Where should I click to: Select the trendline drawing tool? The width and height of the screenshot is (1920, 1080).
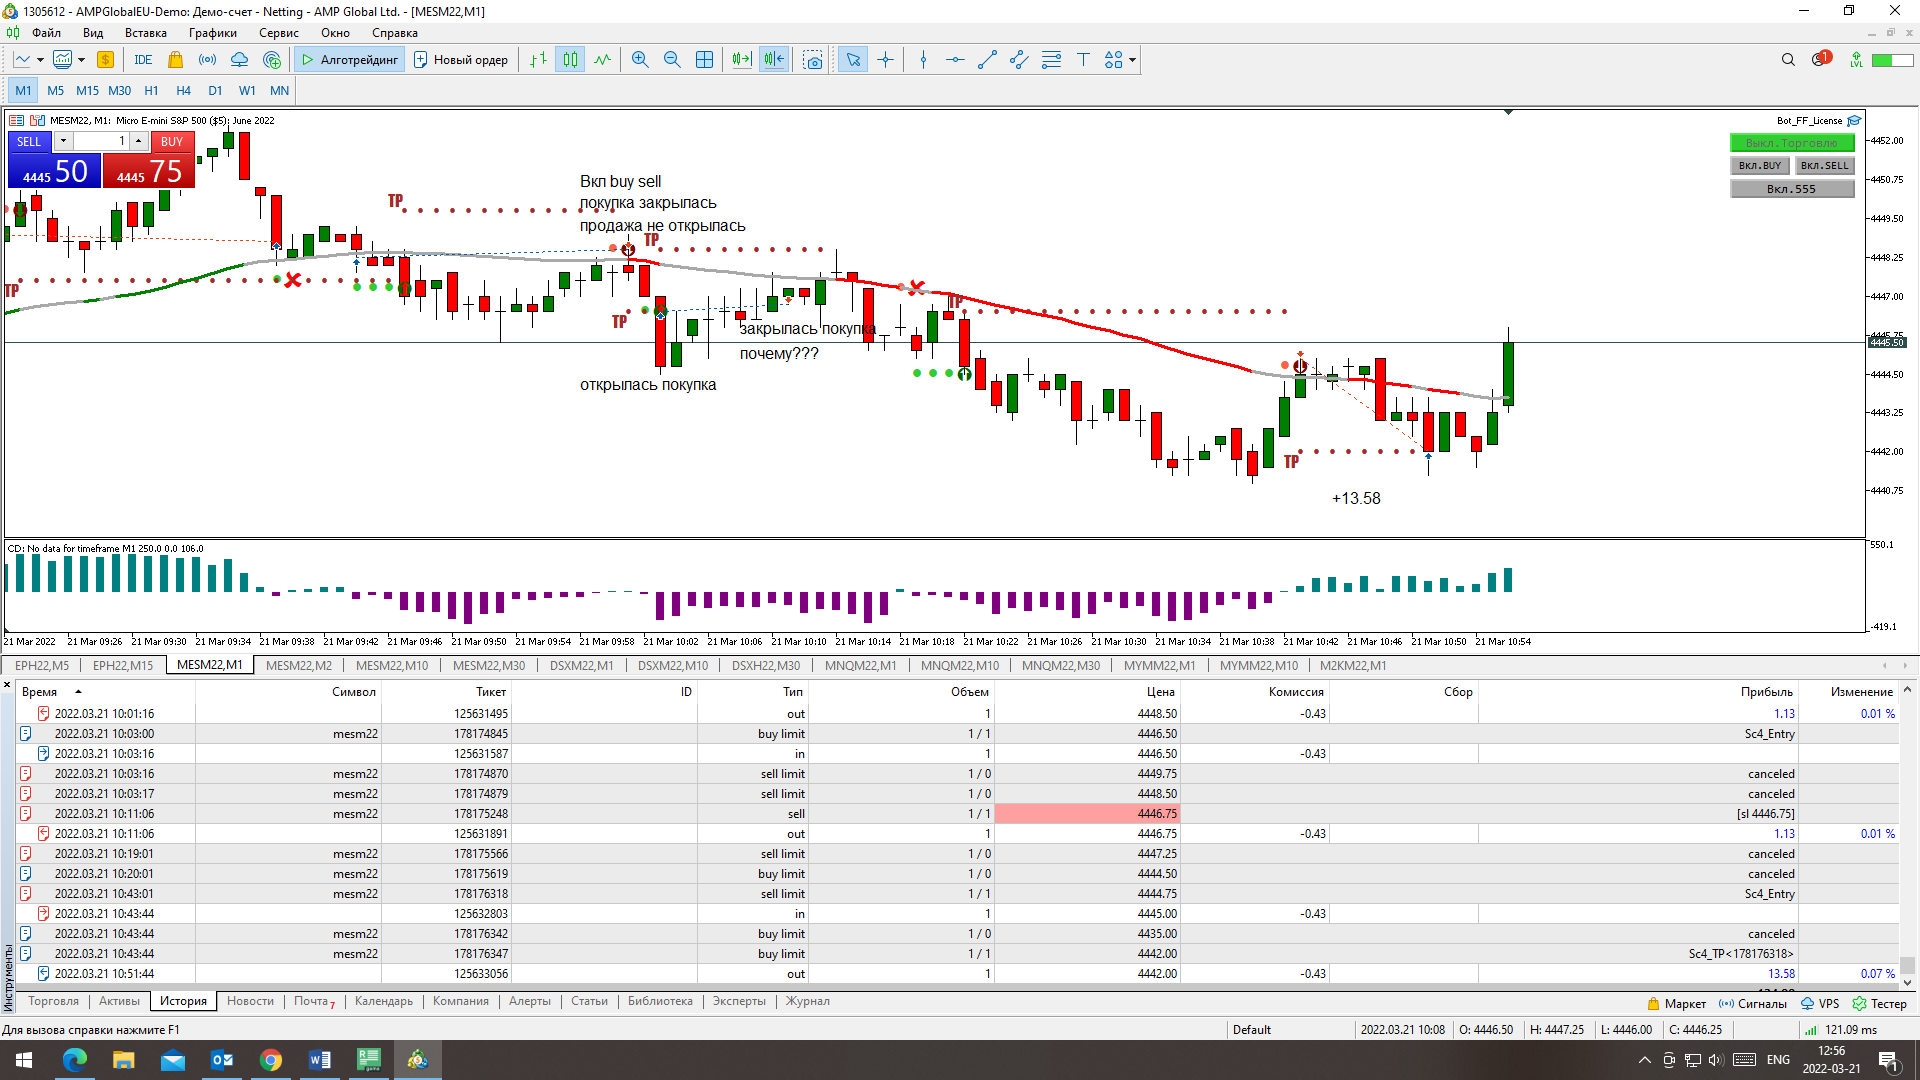[x=987, y=60]
